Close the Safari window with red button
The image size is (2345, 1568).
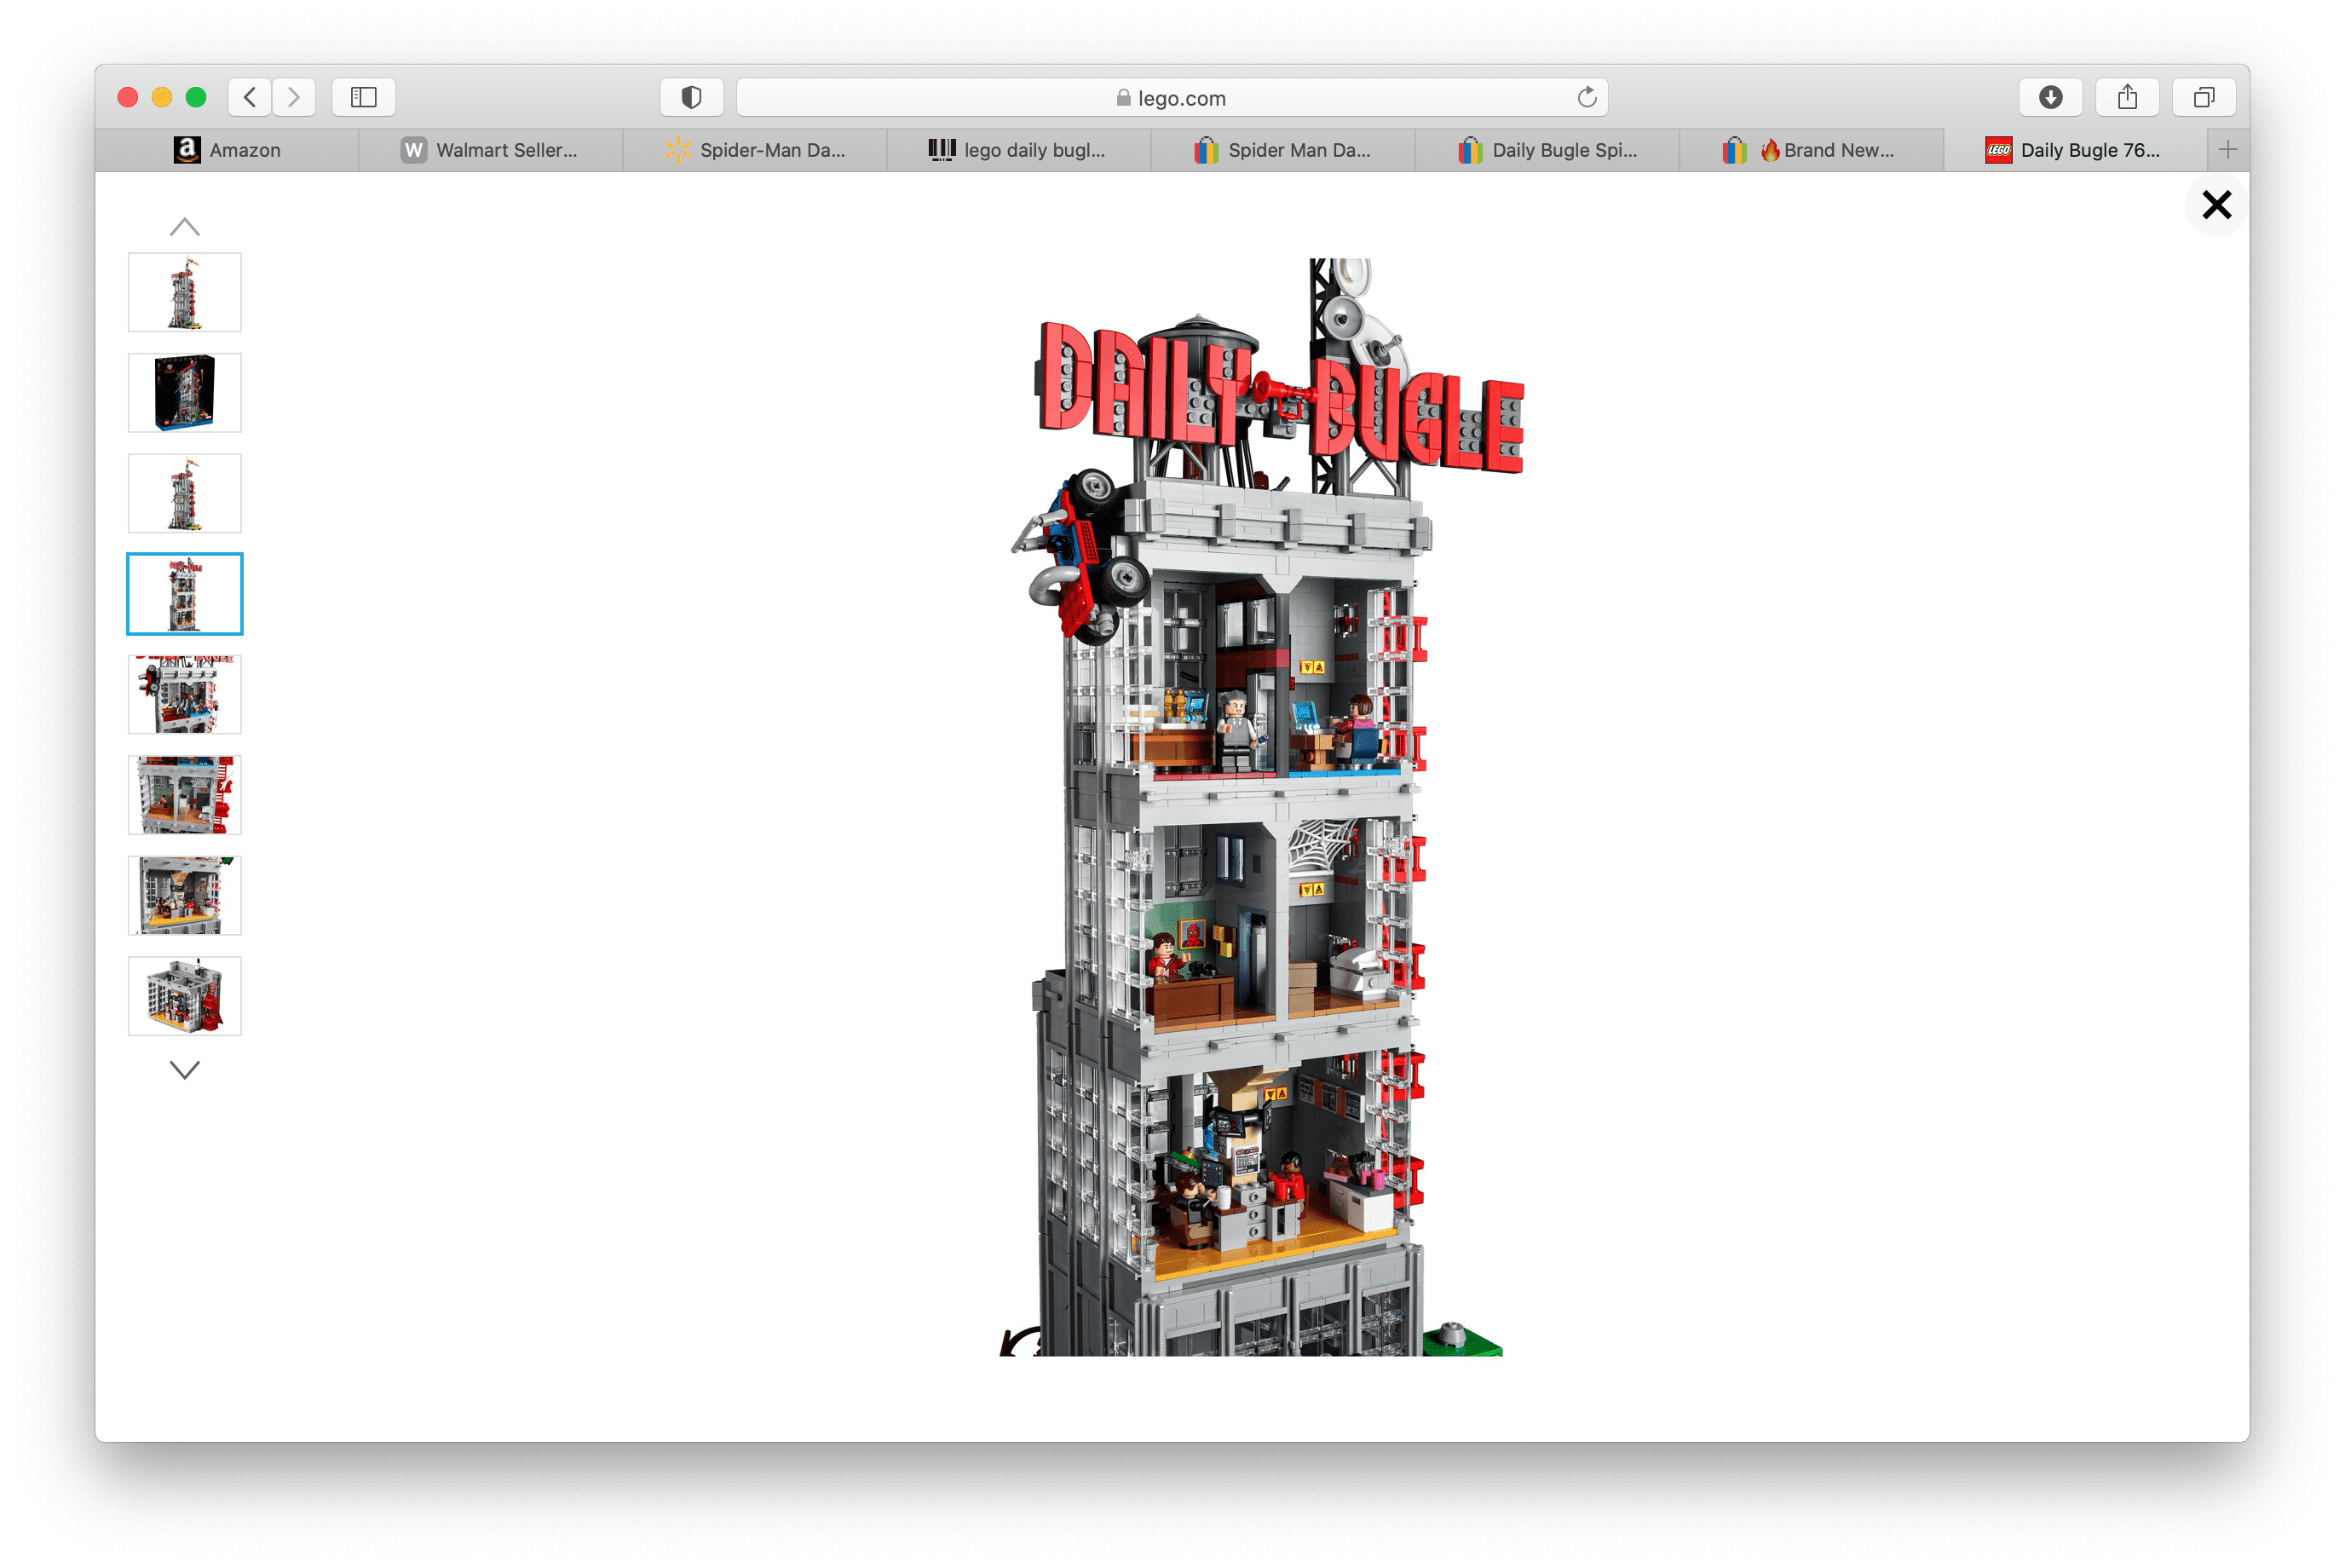pos(128,97)
